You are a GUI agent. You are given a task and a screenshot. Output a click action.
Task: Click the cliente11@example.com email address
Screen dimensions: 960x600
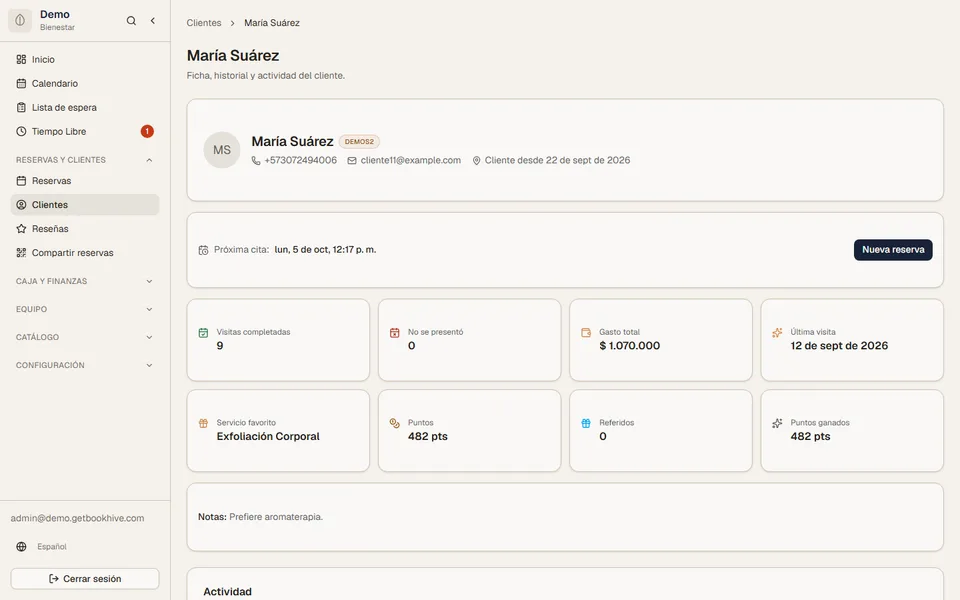[410, 160]
